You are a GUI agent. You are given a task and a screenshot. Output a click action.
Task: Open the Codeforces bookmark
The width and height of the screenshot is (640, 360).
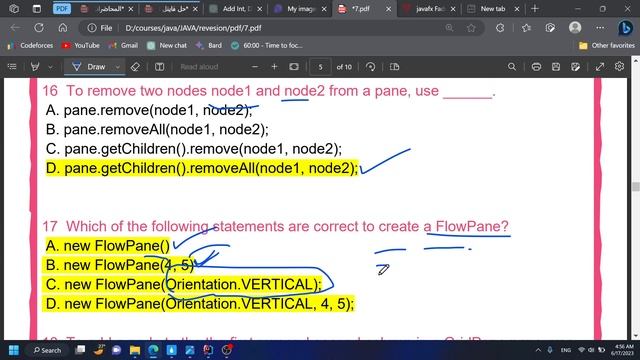(31, 45)
